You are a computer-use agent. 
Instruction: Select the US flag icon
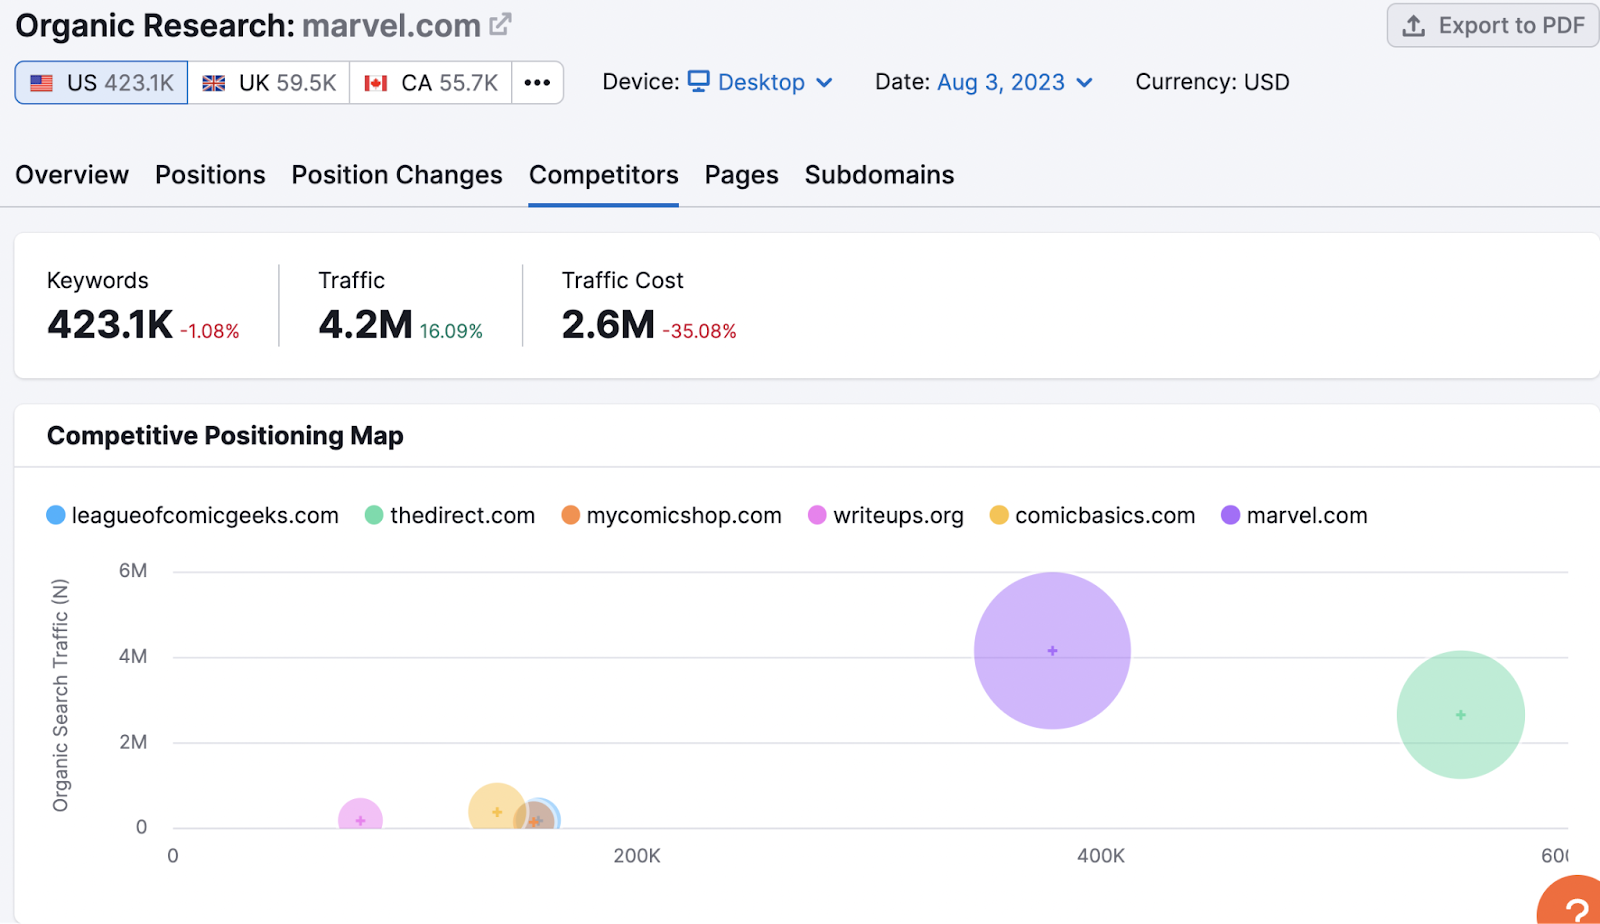[x=39, y=83]
